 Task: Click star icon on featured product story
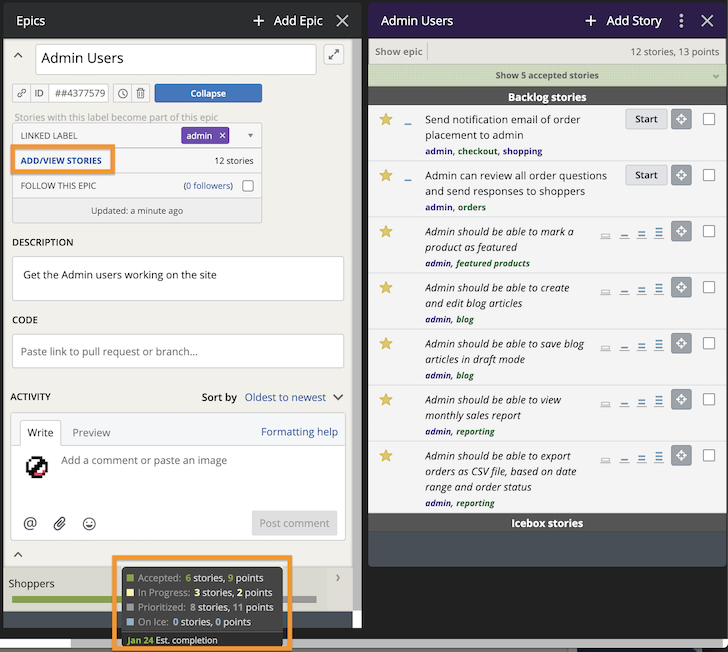click(x=386, y=232)
